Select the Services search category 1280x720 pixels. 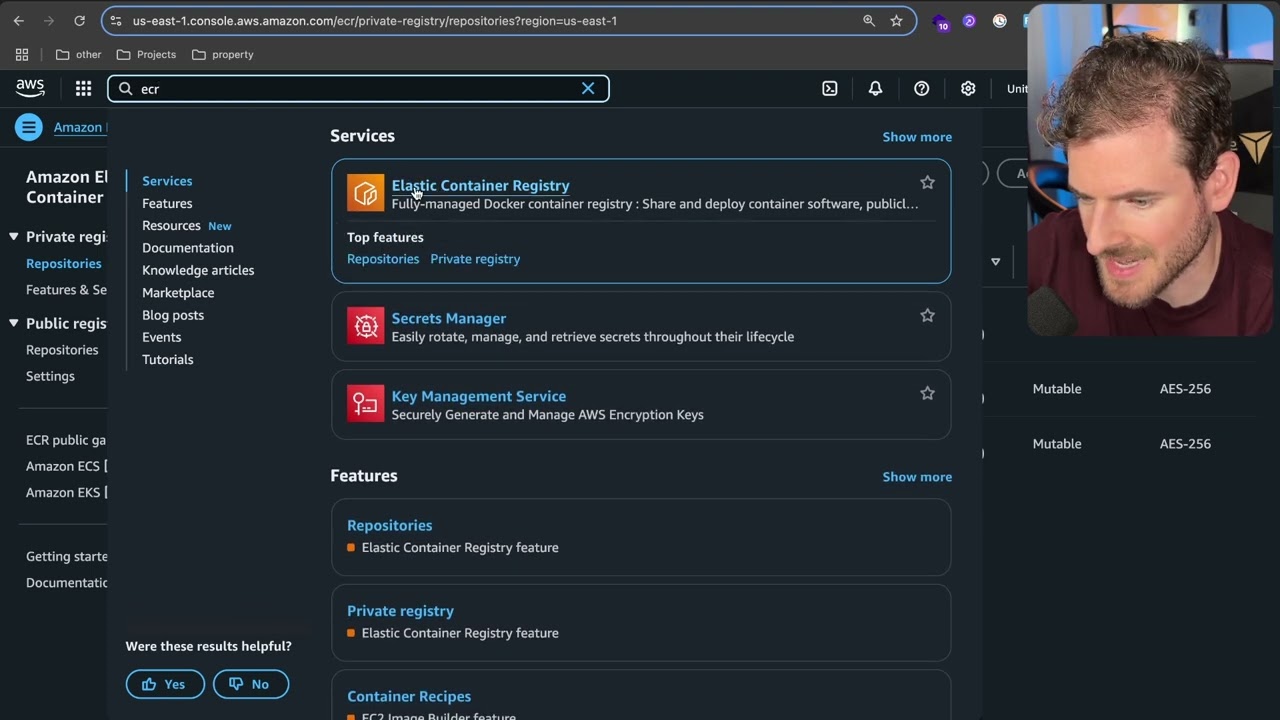167,181
